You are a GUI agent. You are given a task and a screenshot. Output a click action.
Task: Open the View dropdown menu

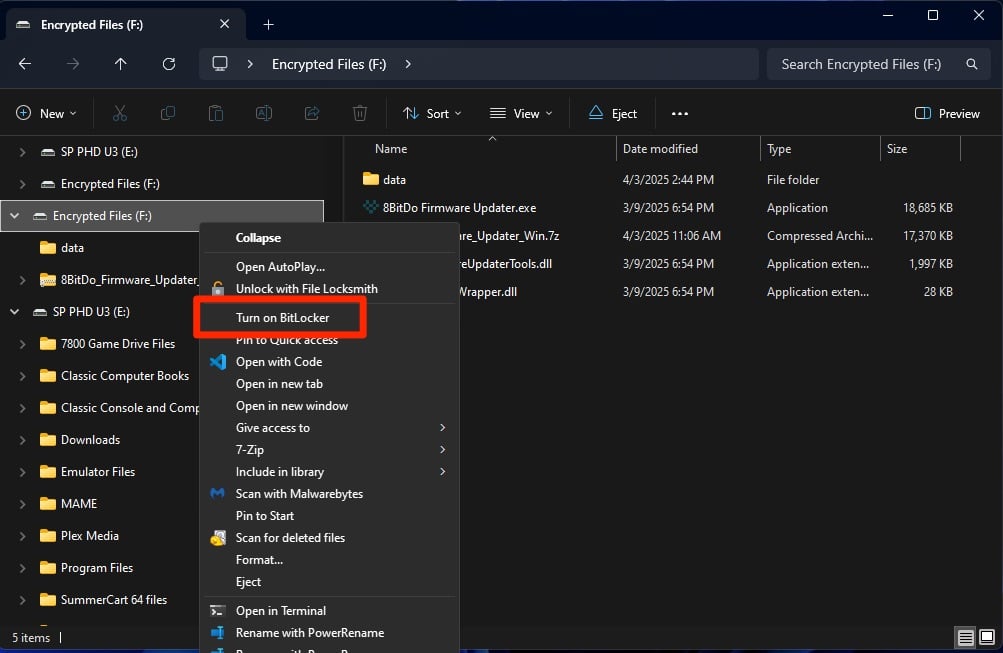[x=521, y=114]
